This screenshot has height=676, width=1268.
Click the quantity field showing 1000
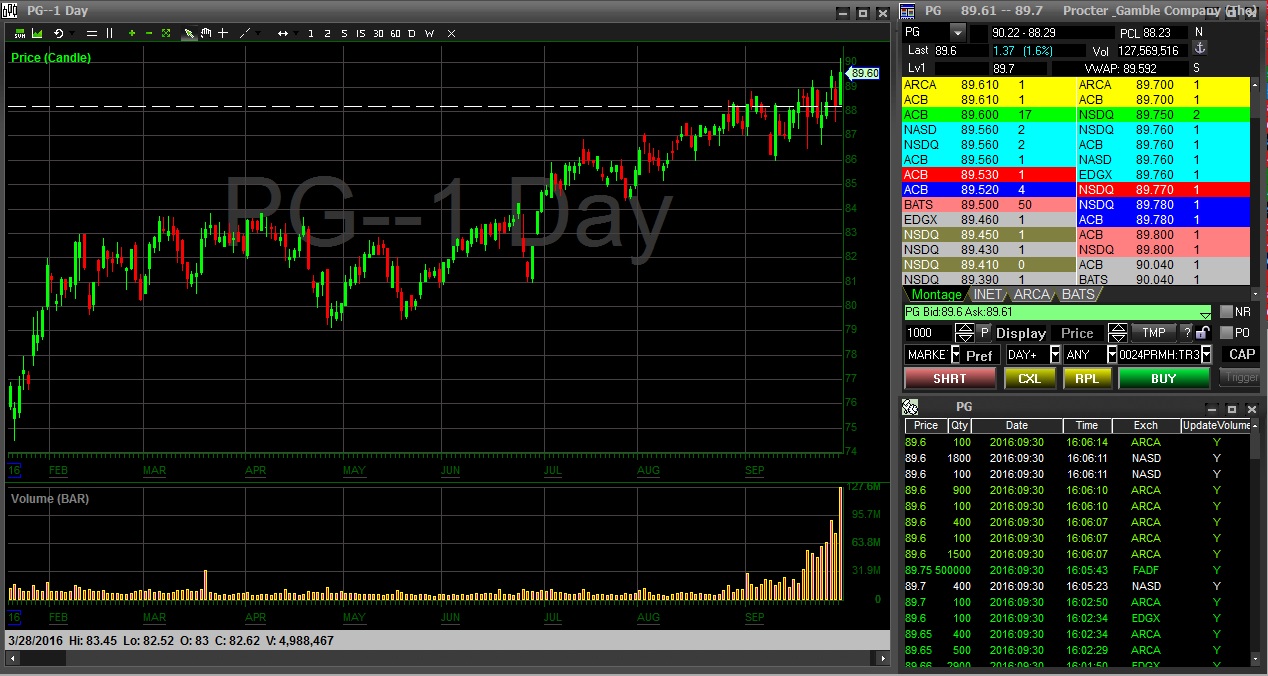[x=930, y=333]
